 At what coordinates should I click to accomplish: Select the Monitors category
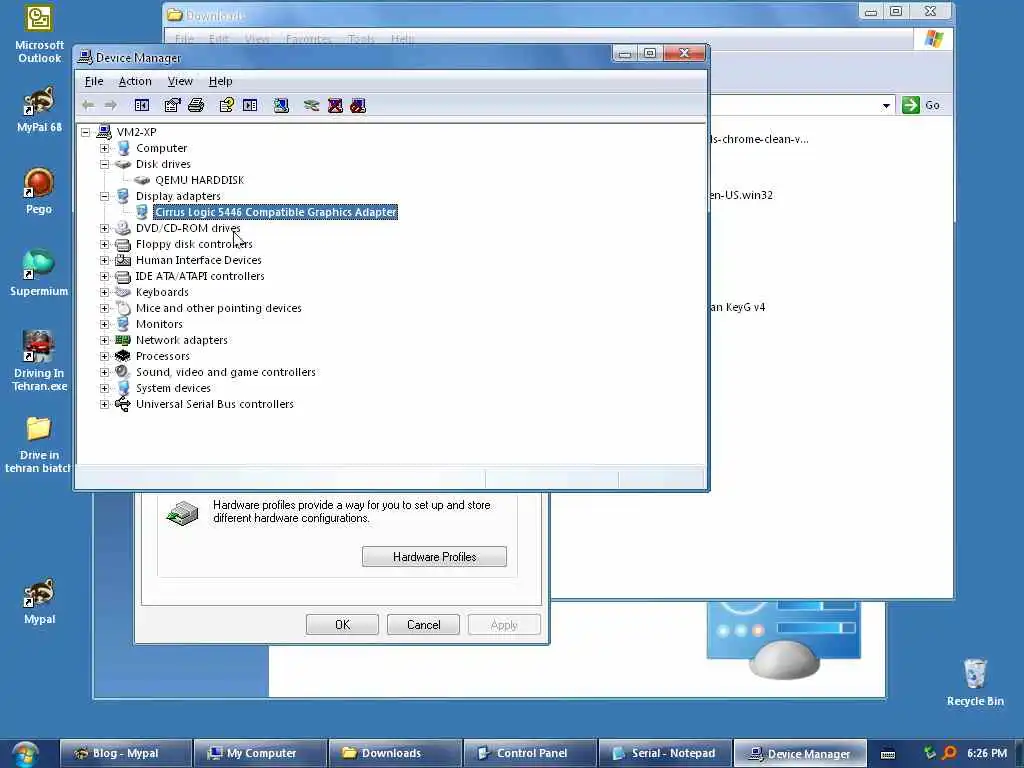pyautogui.click(x=159, y=324)
